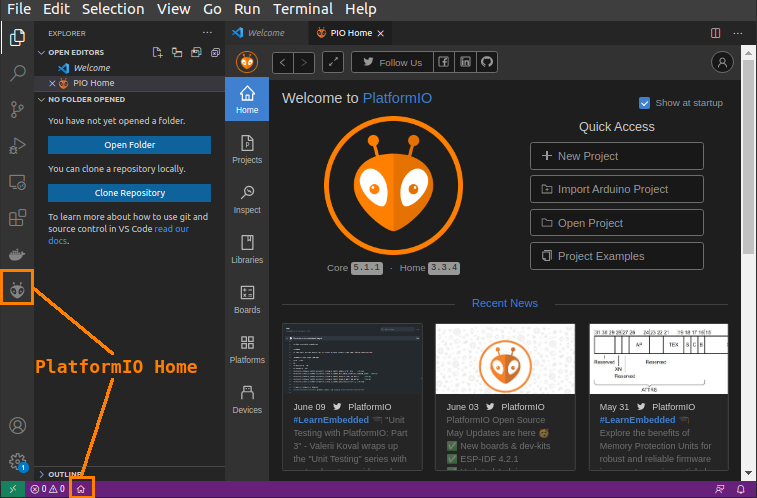
Task: Open the Search view in activity bar
Action: 17,73
